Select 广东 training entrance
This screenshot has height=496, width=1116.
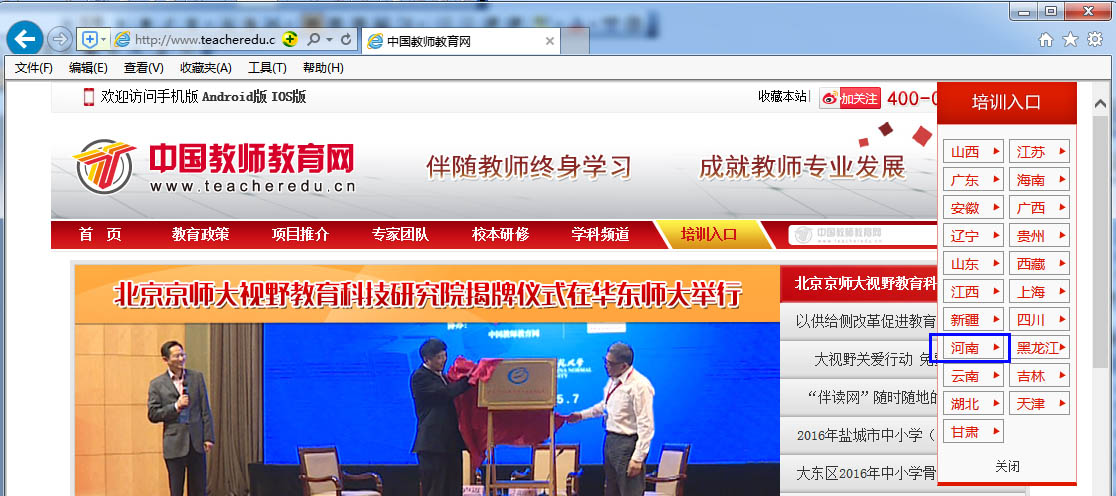click(973, 180)
